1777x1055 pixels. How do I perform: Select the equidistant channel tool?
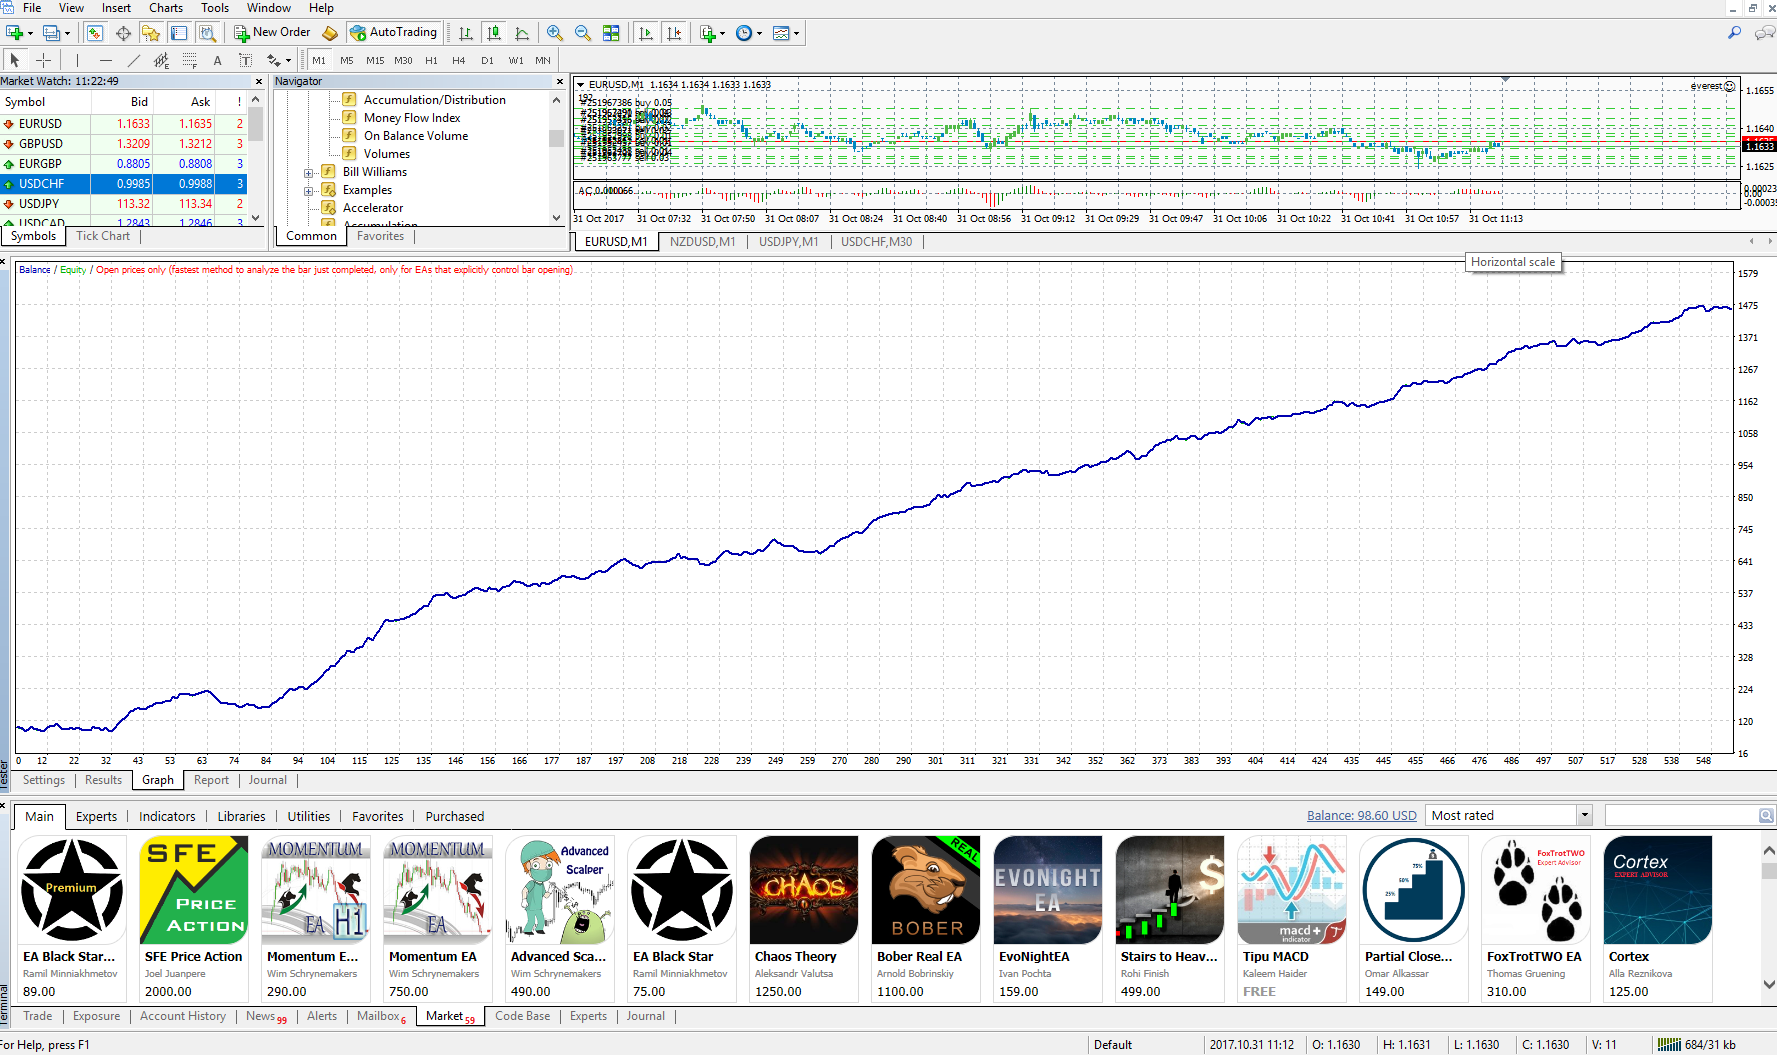(x=161, y=60)
